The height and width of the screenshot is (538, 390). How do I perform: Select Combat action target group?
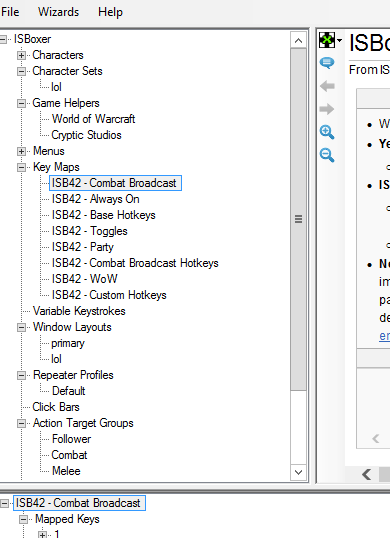[69, 455]
